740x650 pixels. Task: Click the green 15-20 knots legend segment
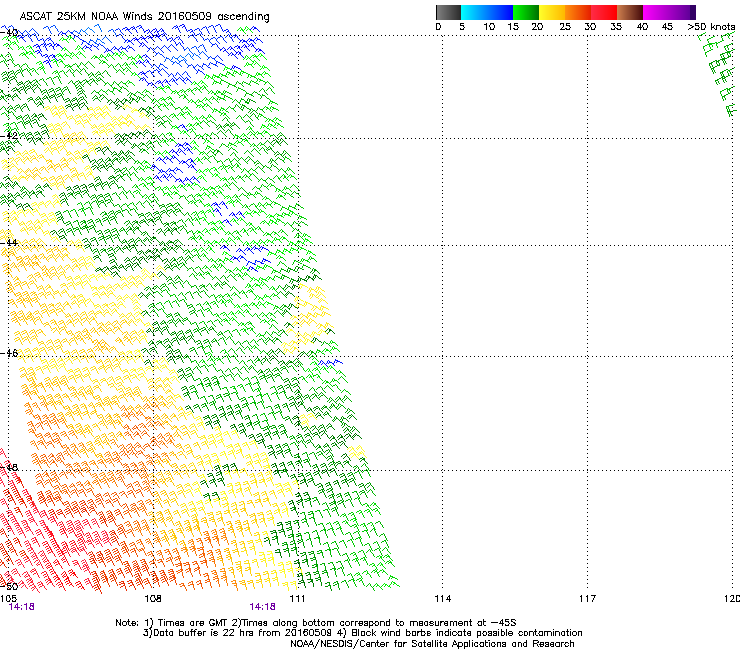pos(526,12)
